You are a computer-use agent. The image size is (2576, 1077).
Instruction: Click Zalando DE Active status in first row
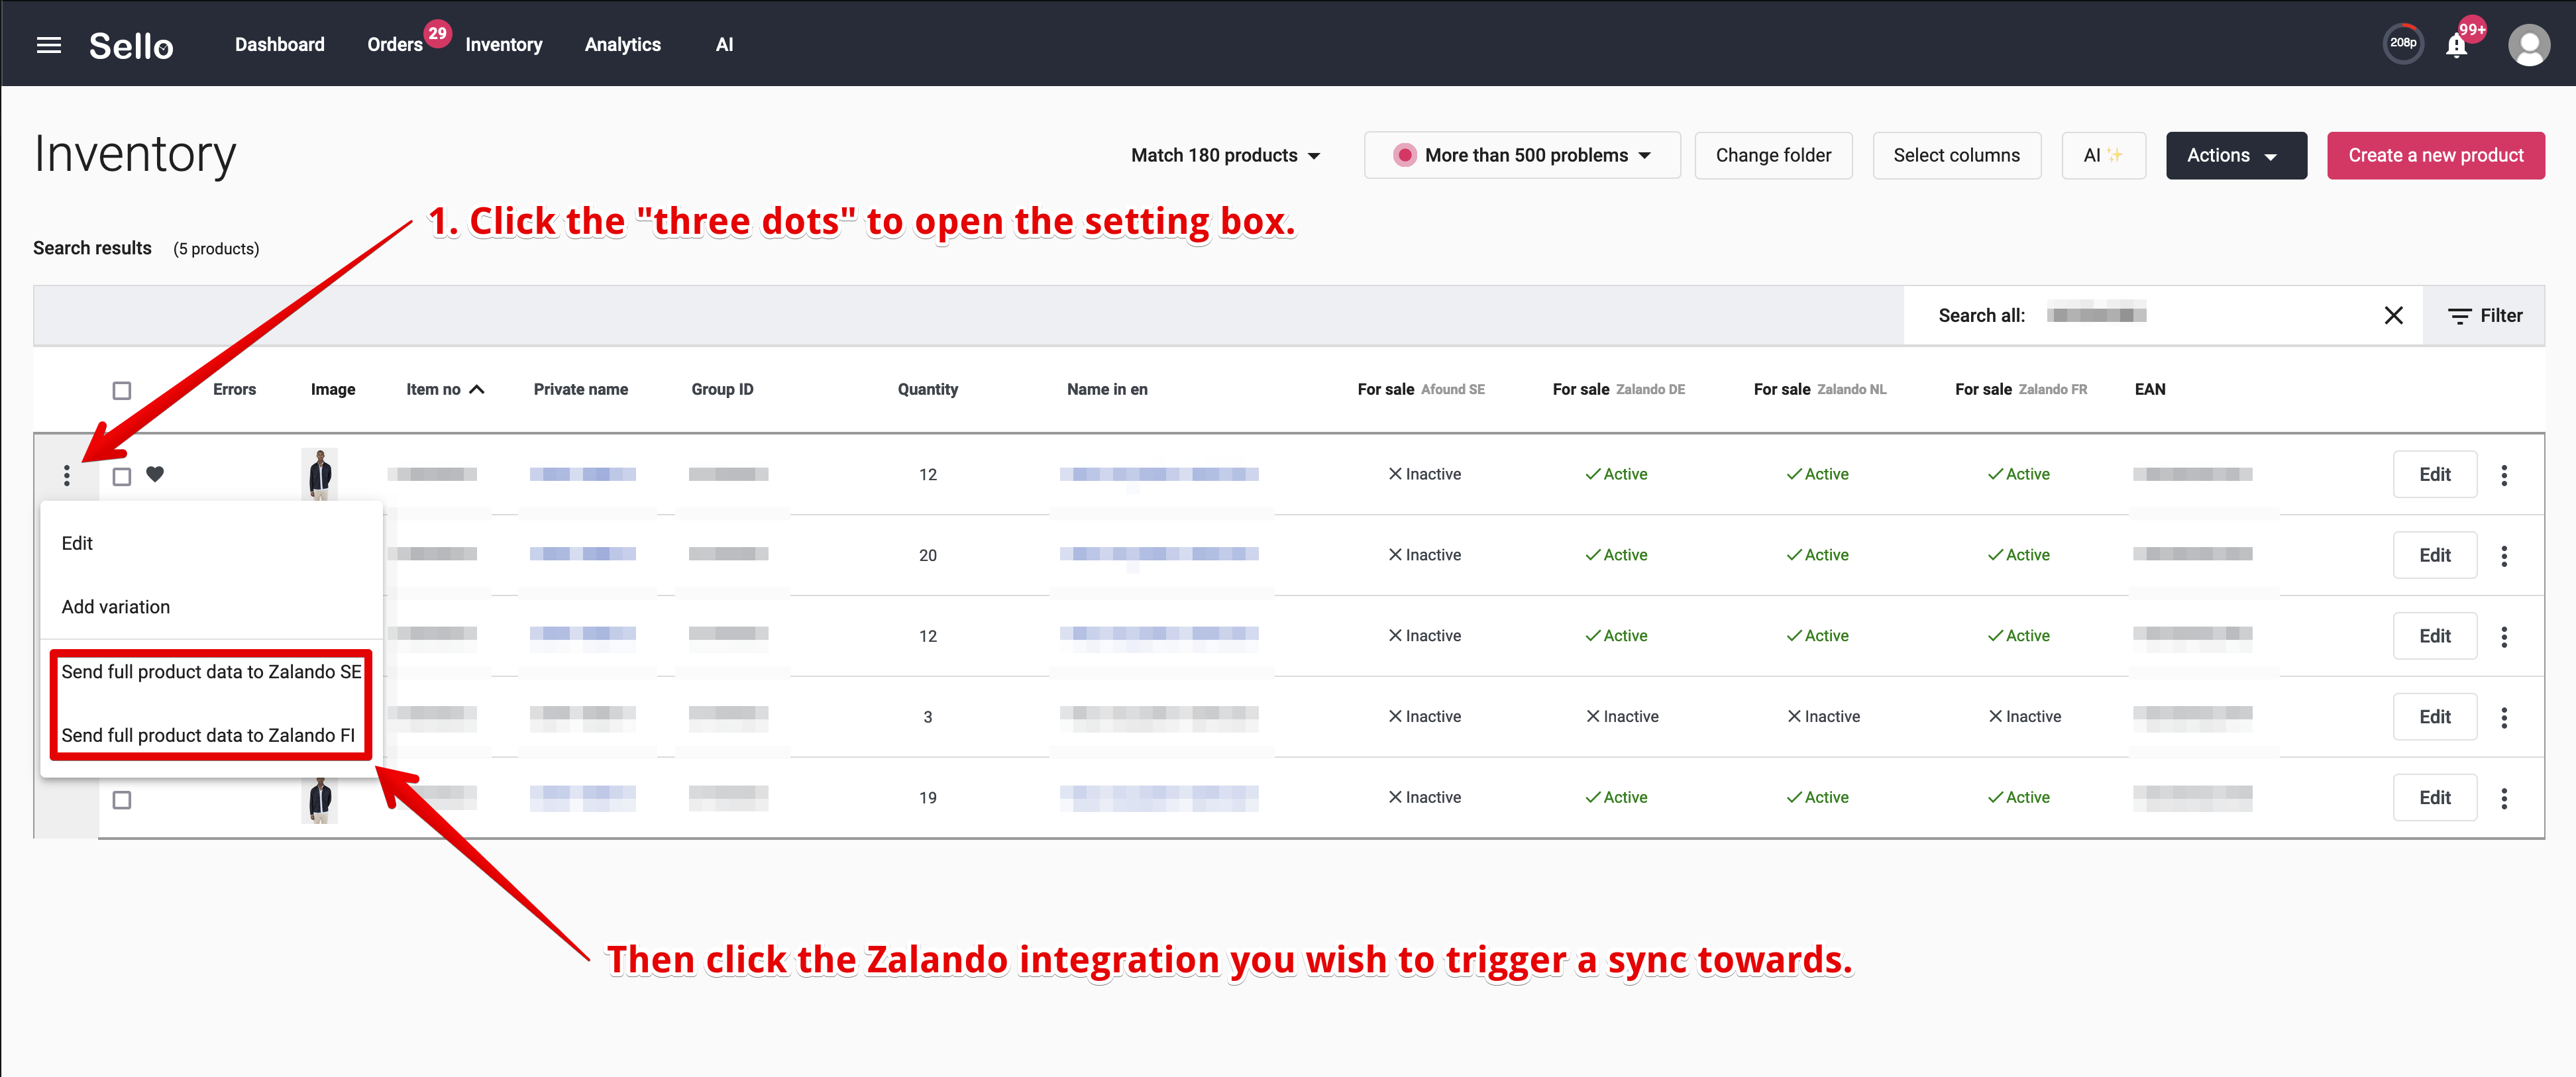(x=1616, y=475)
